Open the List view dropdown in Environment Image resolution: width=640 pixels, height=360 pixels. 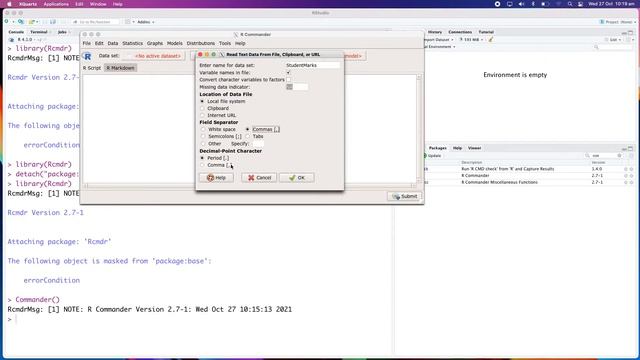click(x=613, y=40)
